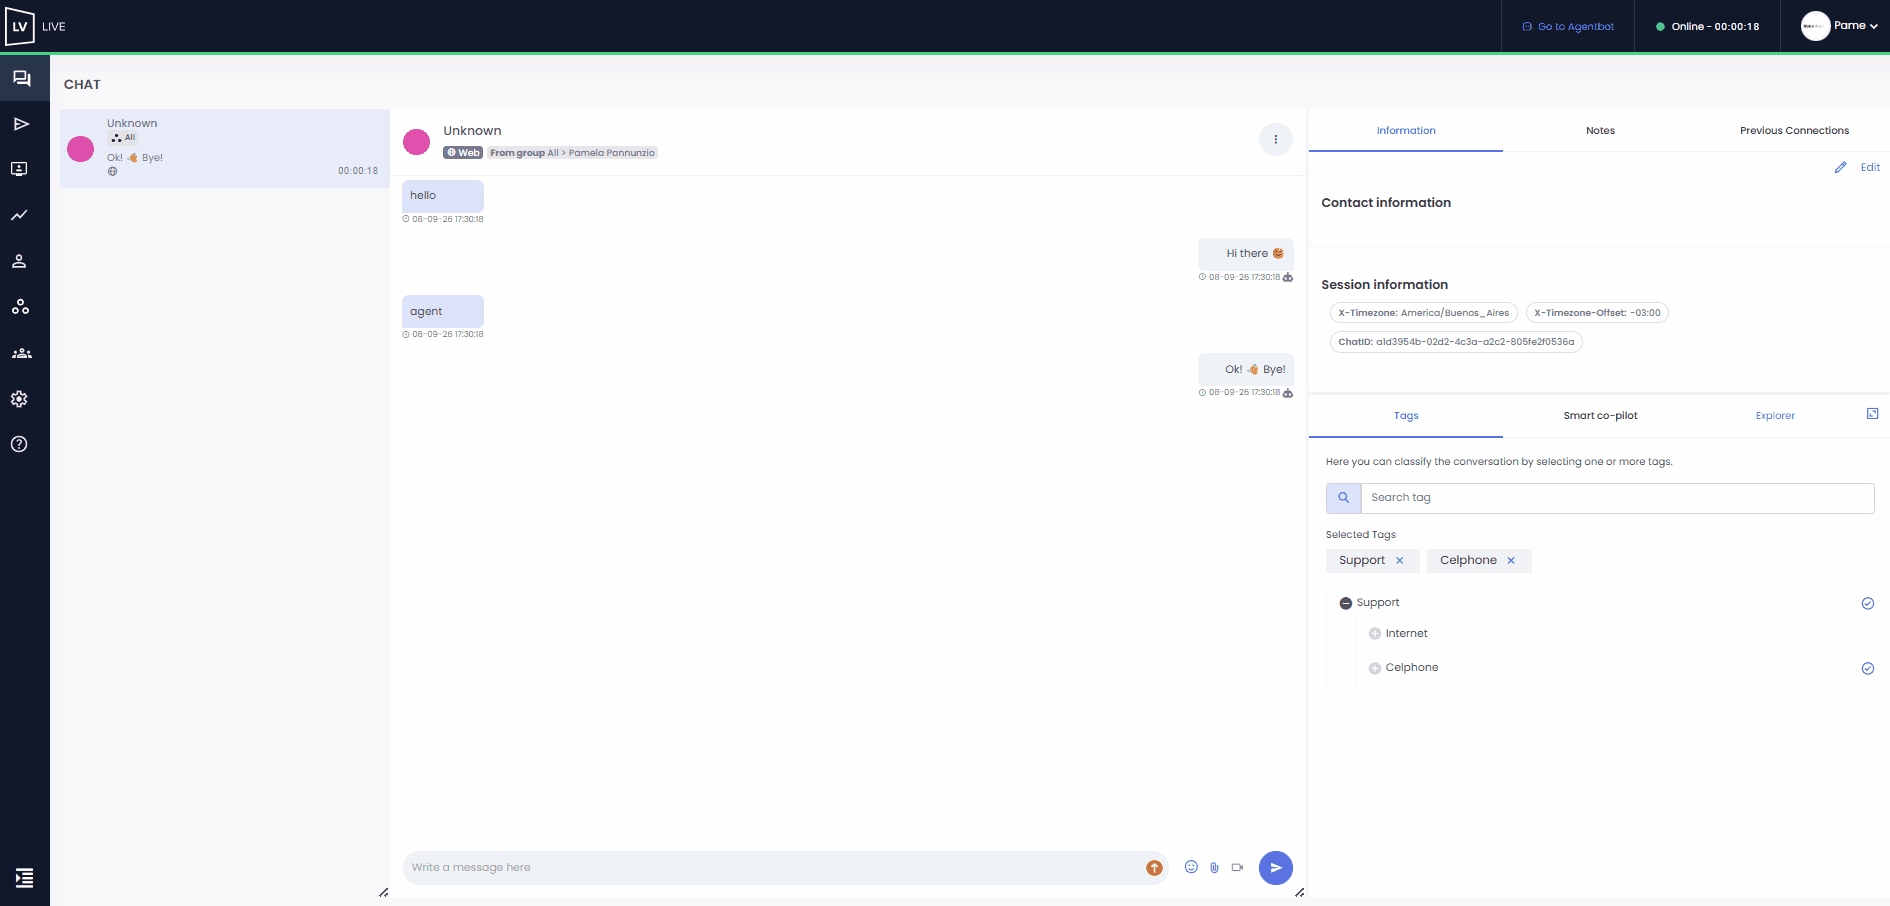Click the blue send message button
This screenshot has height=906, width=1890.
point(1275,868)
